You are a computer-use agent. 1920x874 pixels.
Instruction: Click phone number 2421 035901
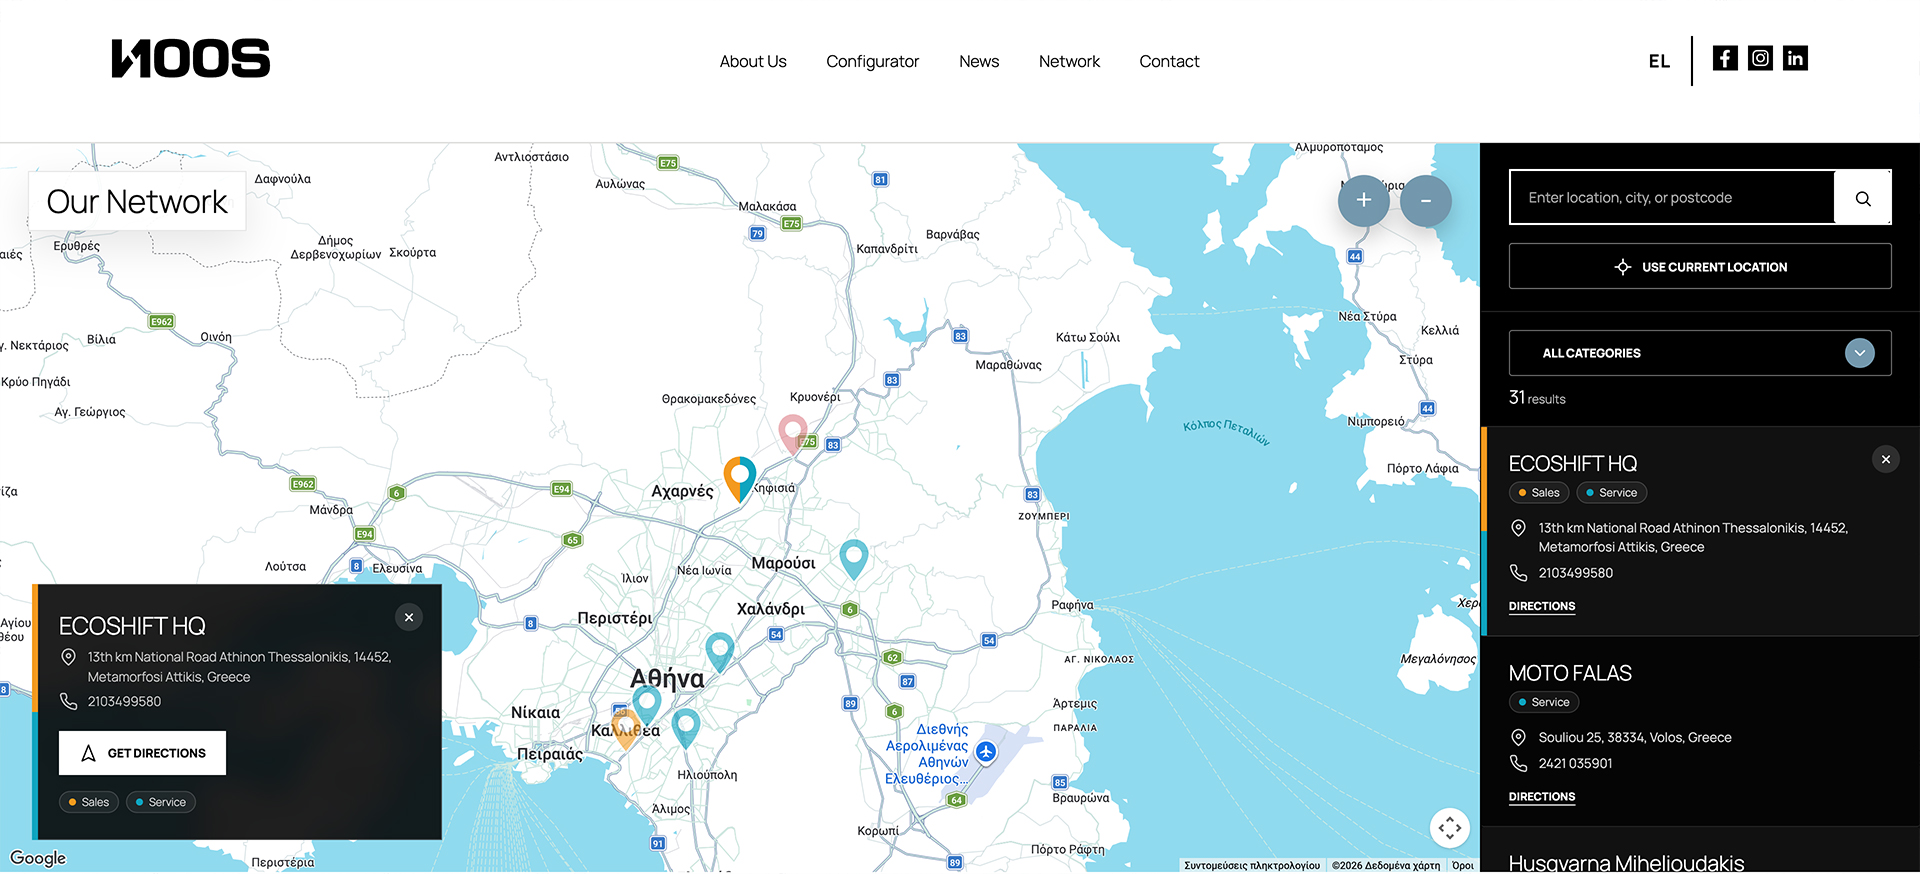[1575, 763]
